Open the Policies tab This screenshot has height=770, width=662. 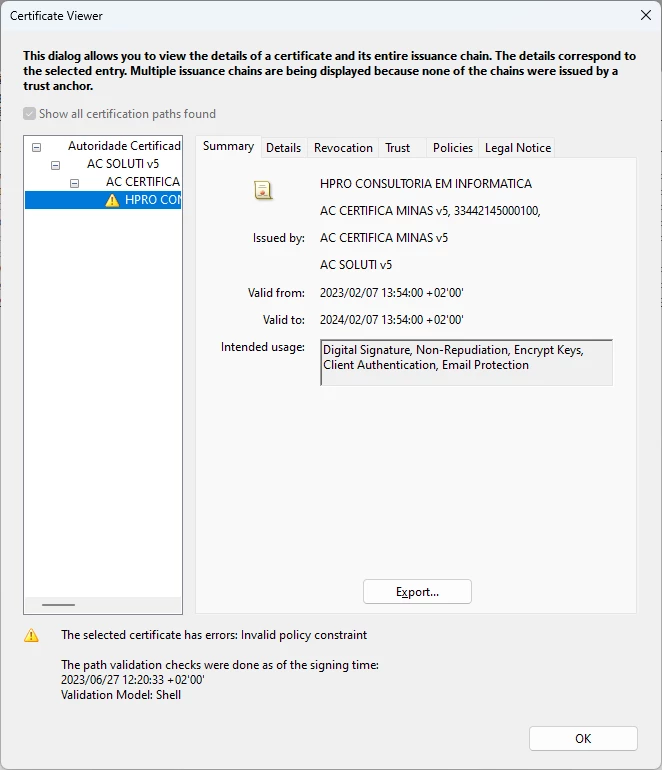coord(453,148)
